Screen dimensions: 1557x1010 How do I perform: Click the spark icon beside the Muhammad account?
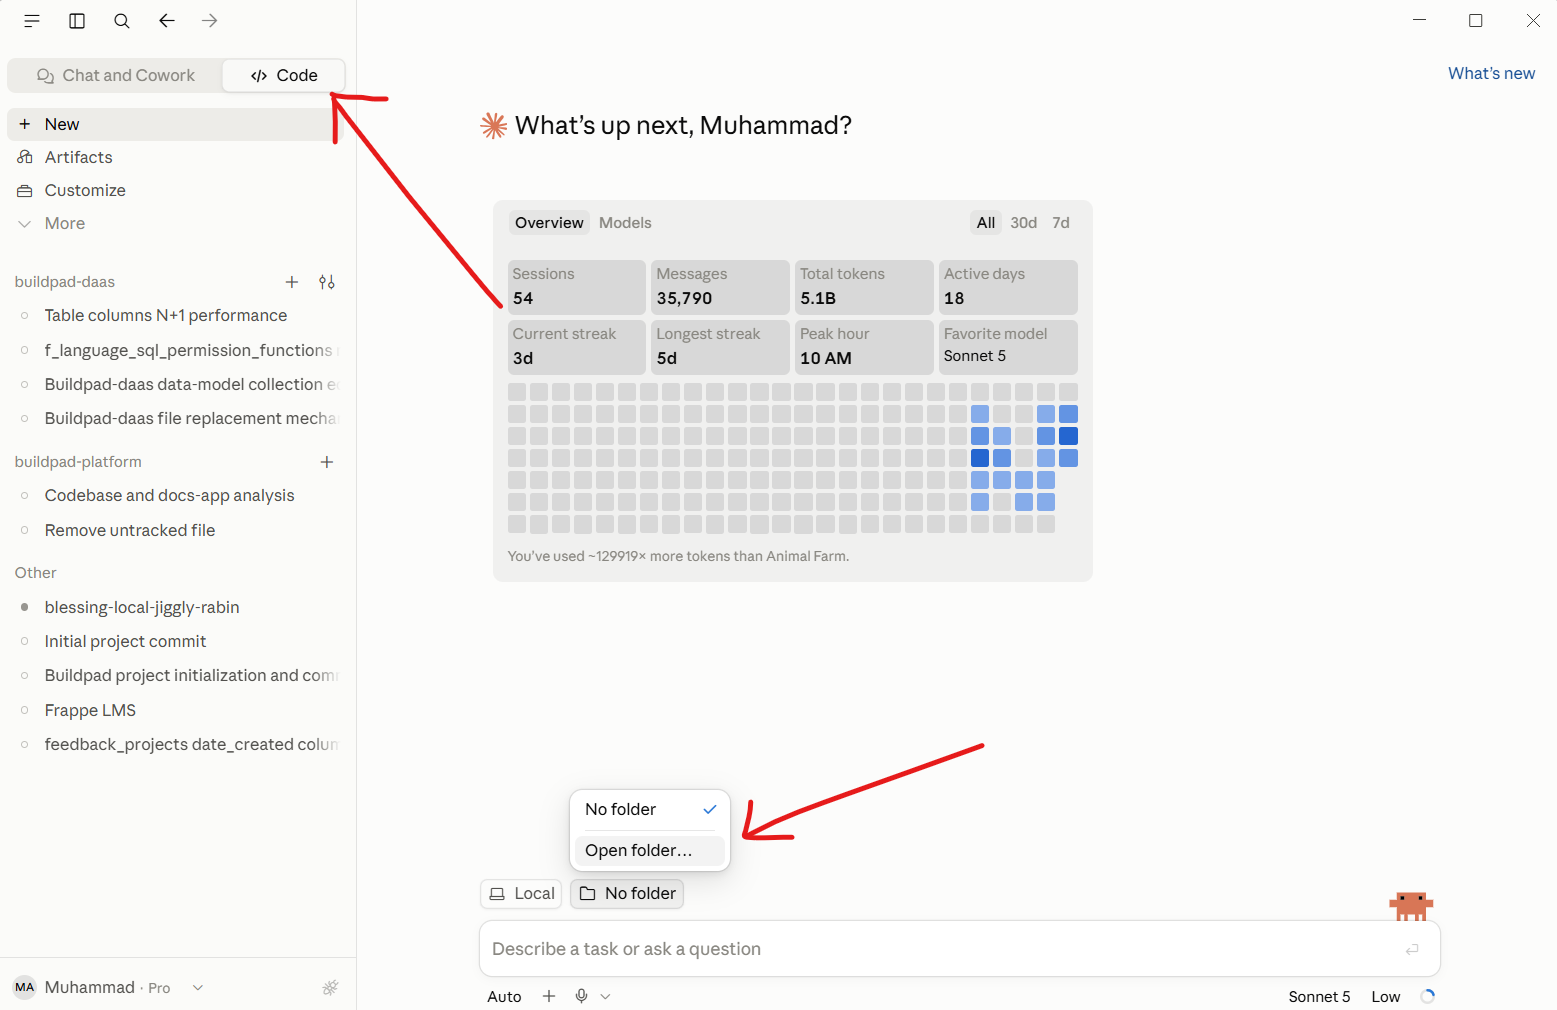(x=330, y=988)
